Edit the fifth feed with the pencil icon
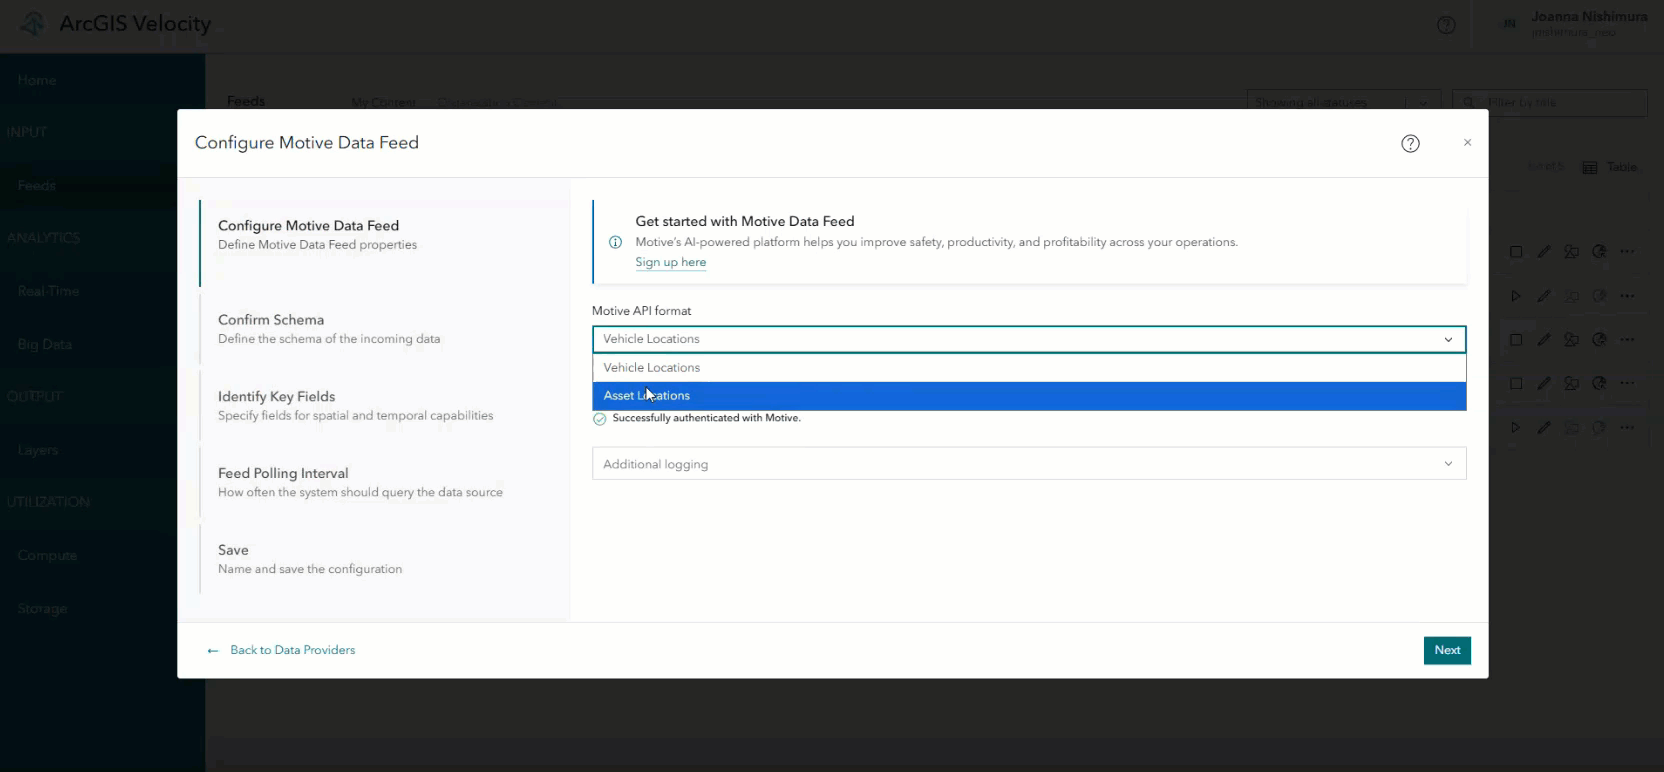1664x772 pixels. pyautogui.click(x=1544, y=427)
